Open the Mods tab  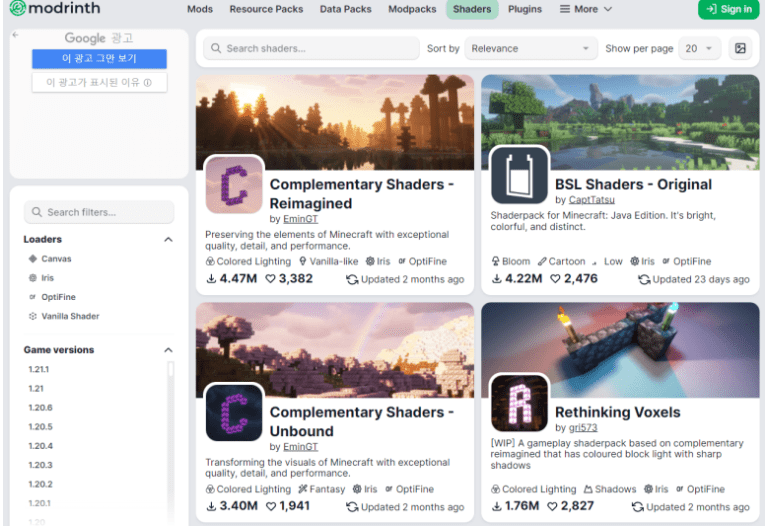pos(200,9)
